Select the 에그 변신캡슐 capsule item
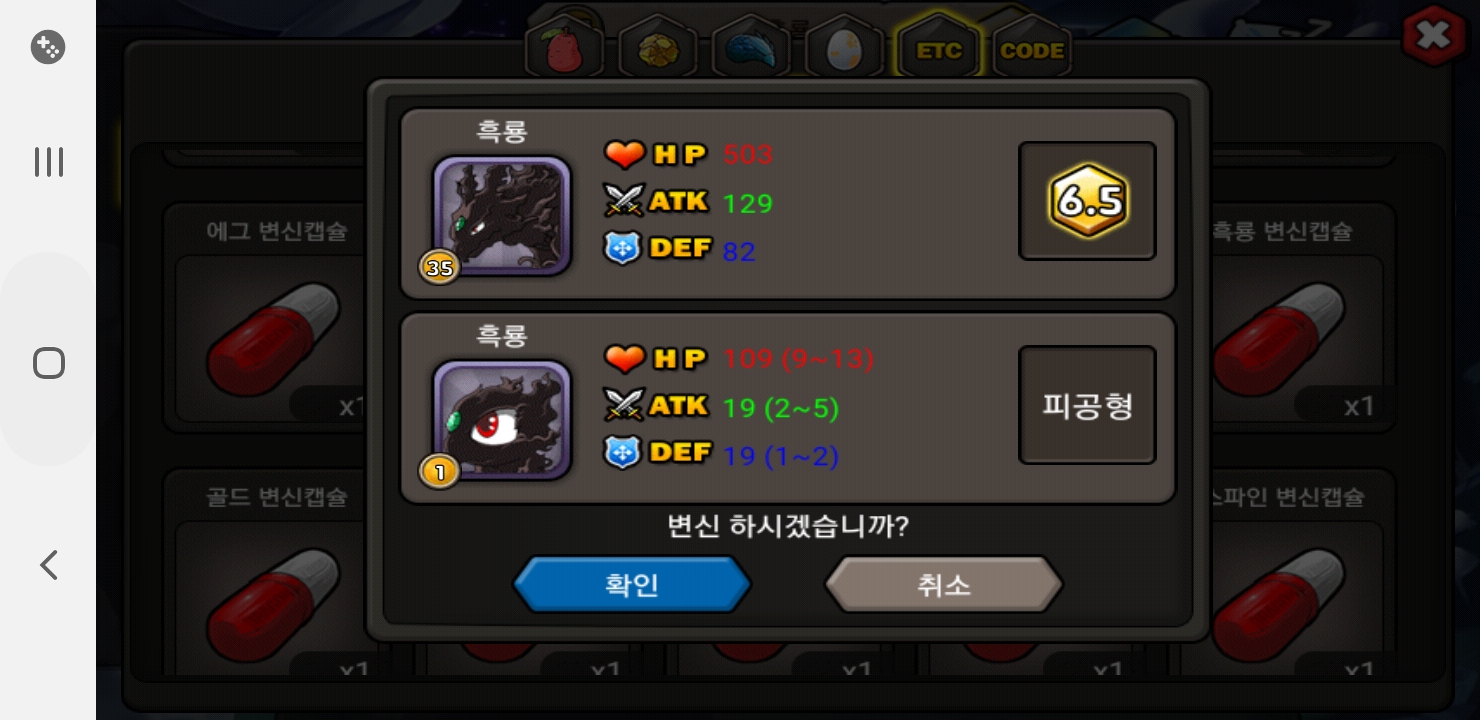Screen dimensions: 1480x720 click(x=271, y=318)
